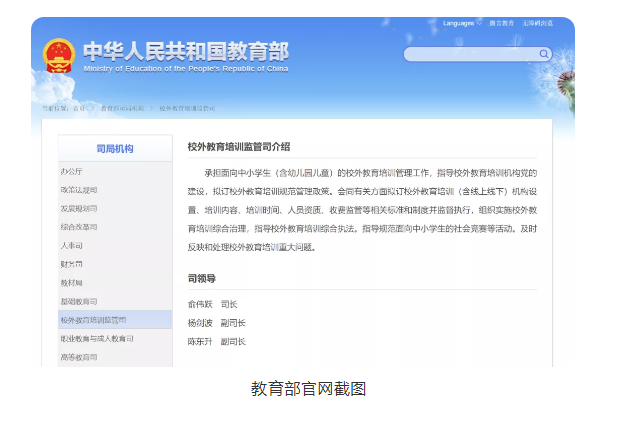This screenshot has width=624, height=448.
Task: Open the Languages dropdown
Action: (x=460, y=23)
